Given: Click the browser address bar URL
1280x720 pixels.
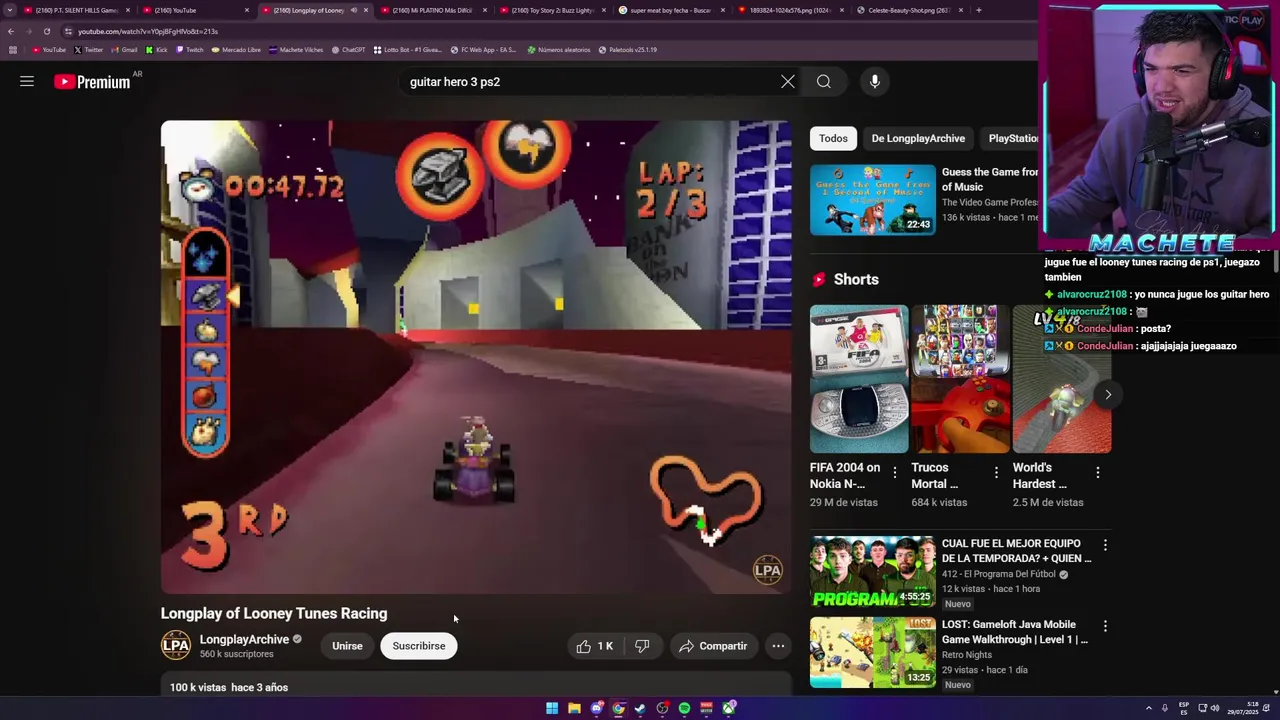Looking at the screenshot, I should [x=148, y=31].
